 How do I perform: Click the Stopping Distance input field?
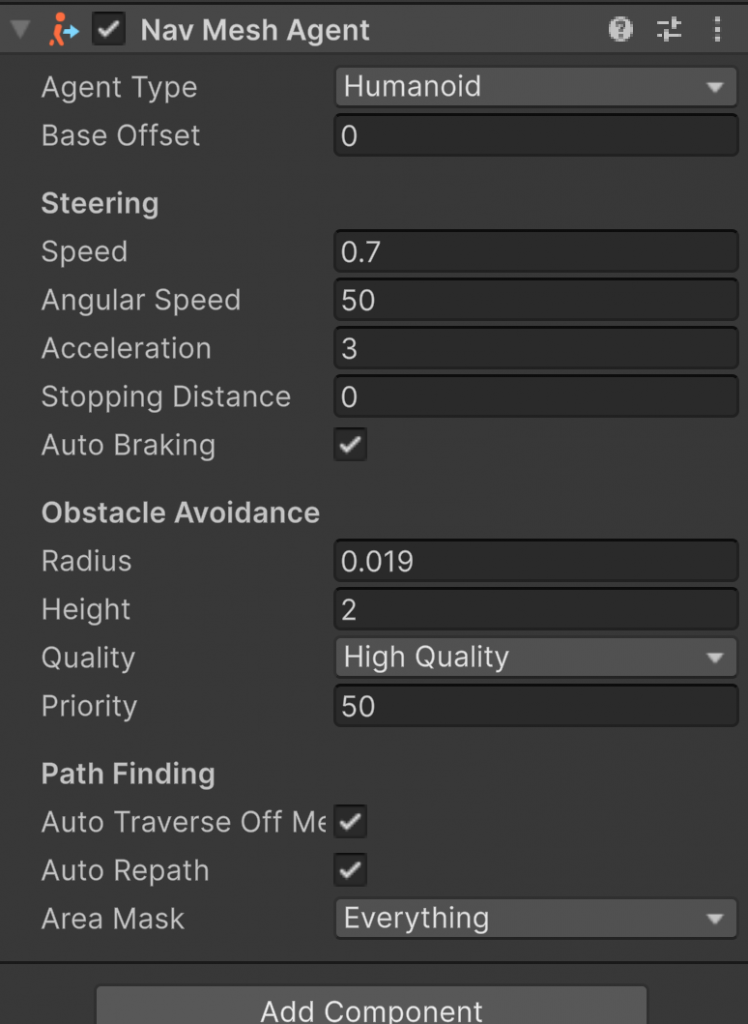coord(535,397)
